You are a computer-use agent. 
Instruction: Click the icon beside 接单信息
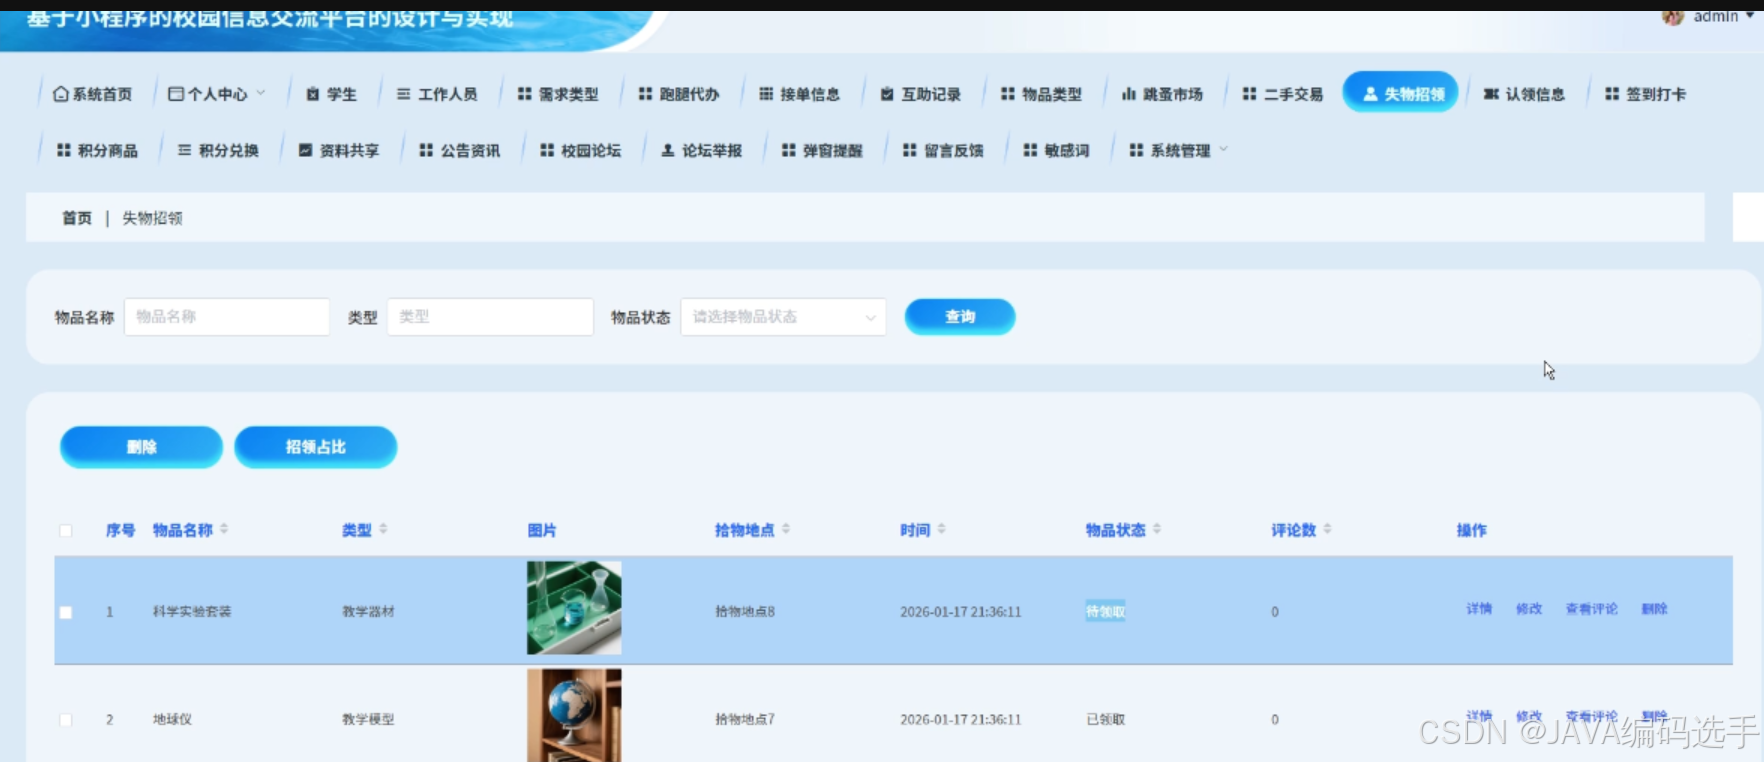766,94
